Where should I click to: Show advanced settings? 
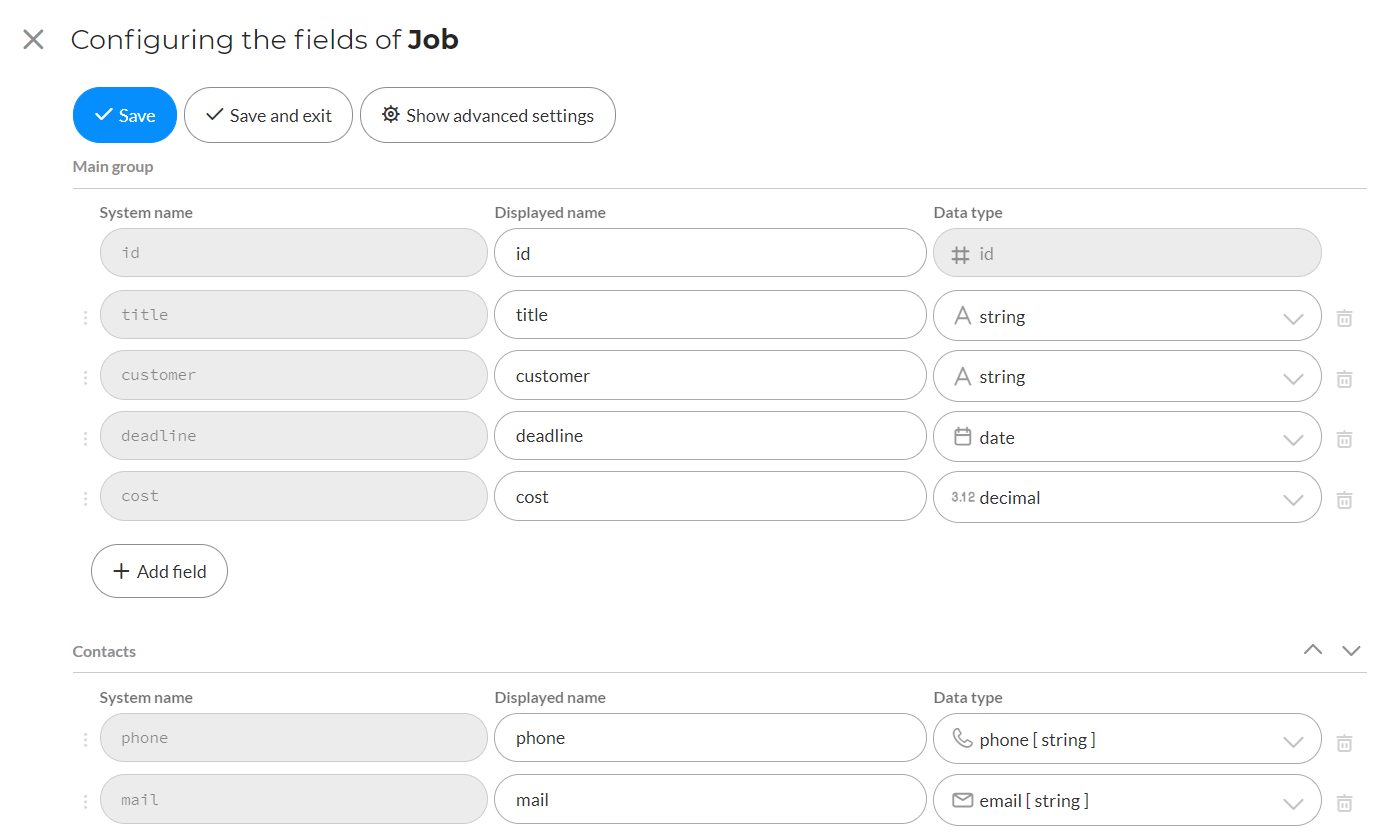point(487,115)
